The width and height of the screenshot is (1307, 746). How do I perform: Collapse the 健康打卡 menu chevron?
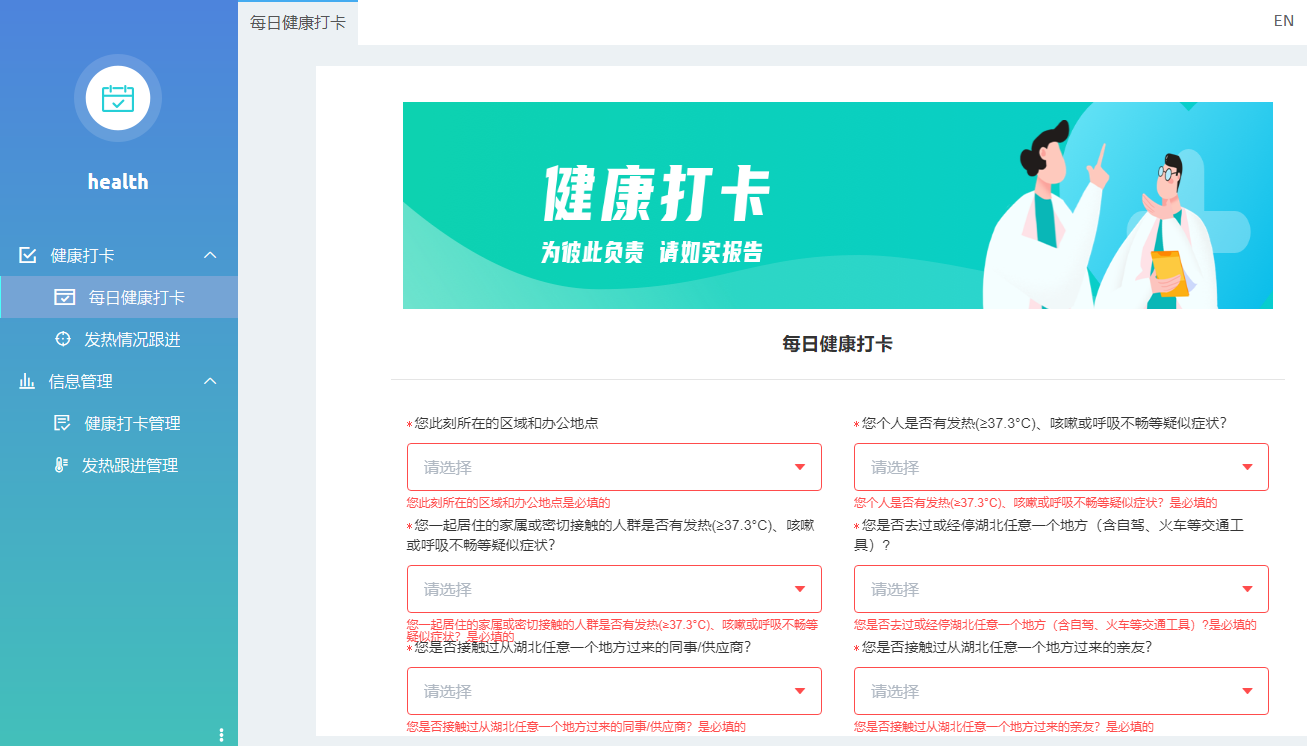210,255
